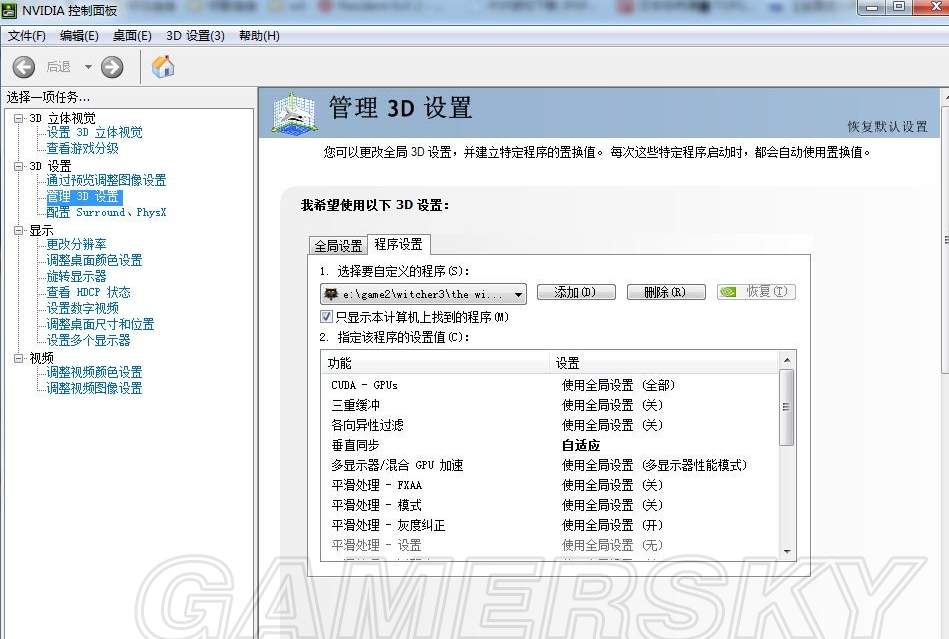This screenshot has width=949, height=639.
Task: Click settings list scrollbar down arrow
Action: click(x=787, y=551)
